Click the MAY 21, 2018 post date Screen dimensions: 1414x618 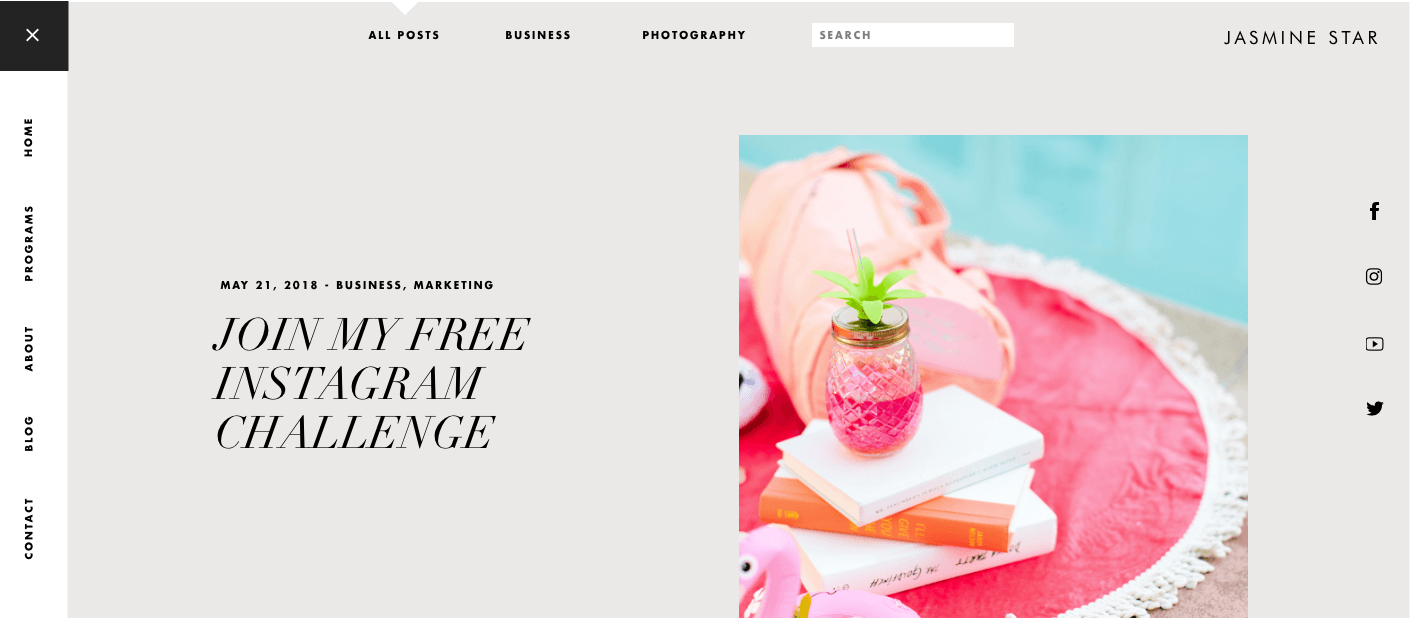point(269,285)
